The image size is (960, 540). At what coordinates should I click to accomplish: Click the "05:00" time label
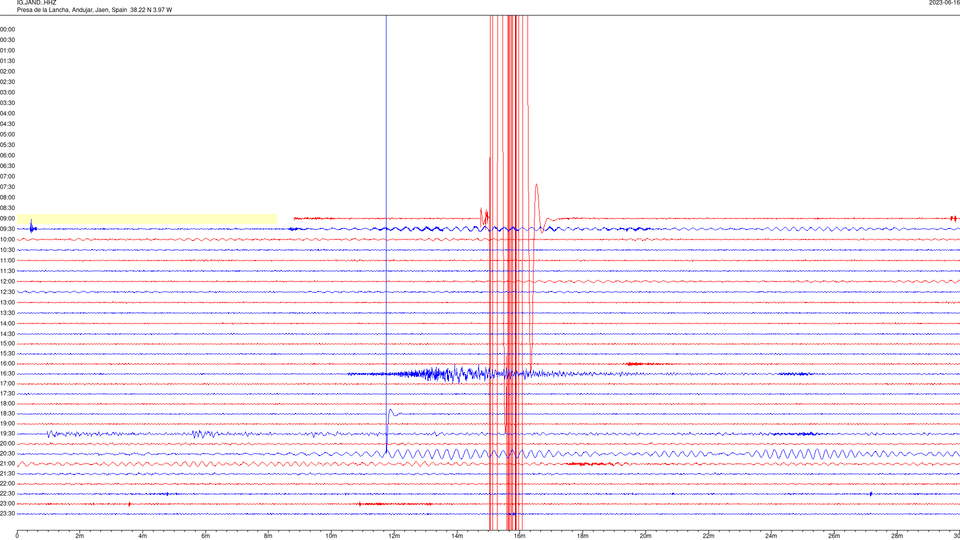click(x=7, y=134)
